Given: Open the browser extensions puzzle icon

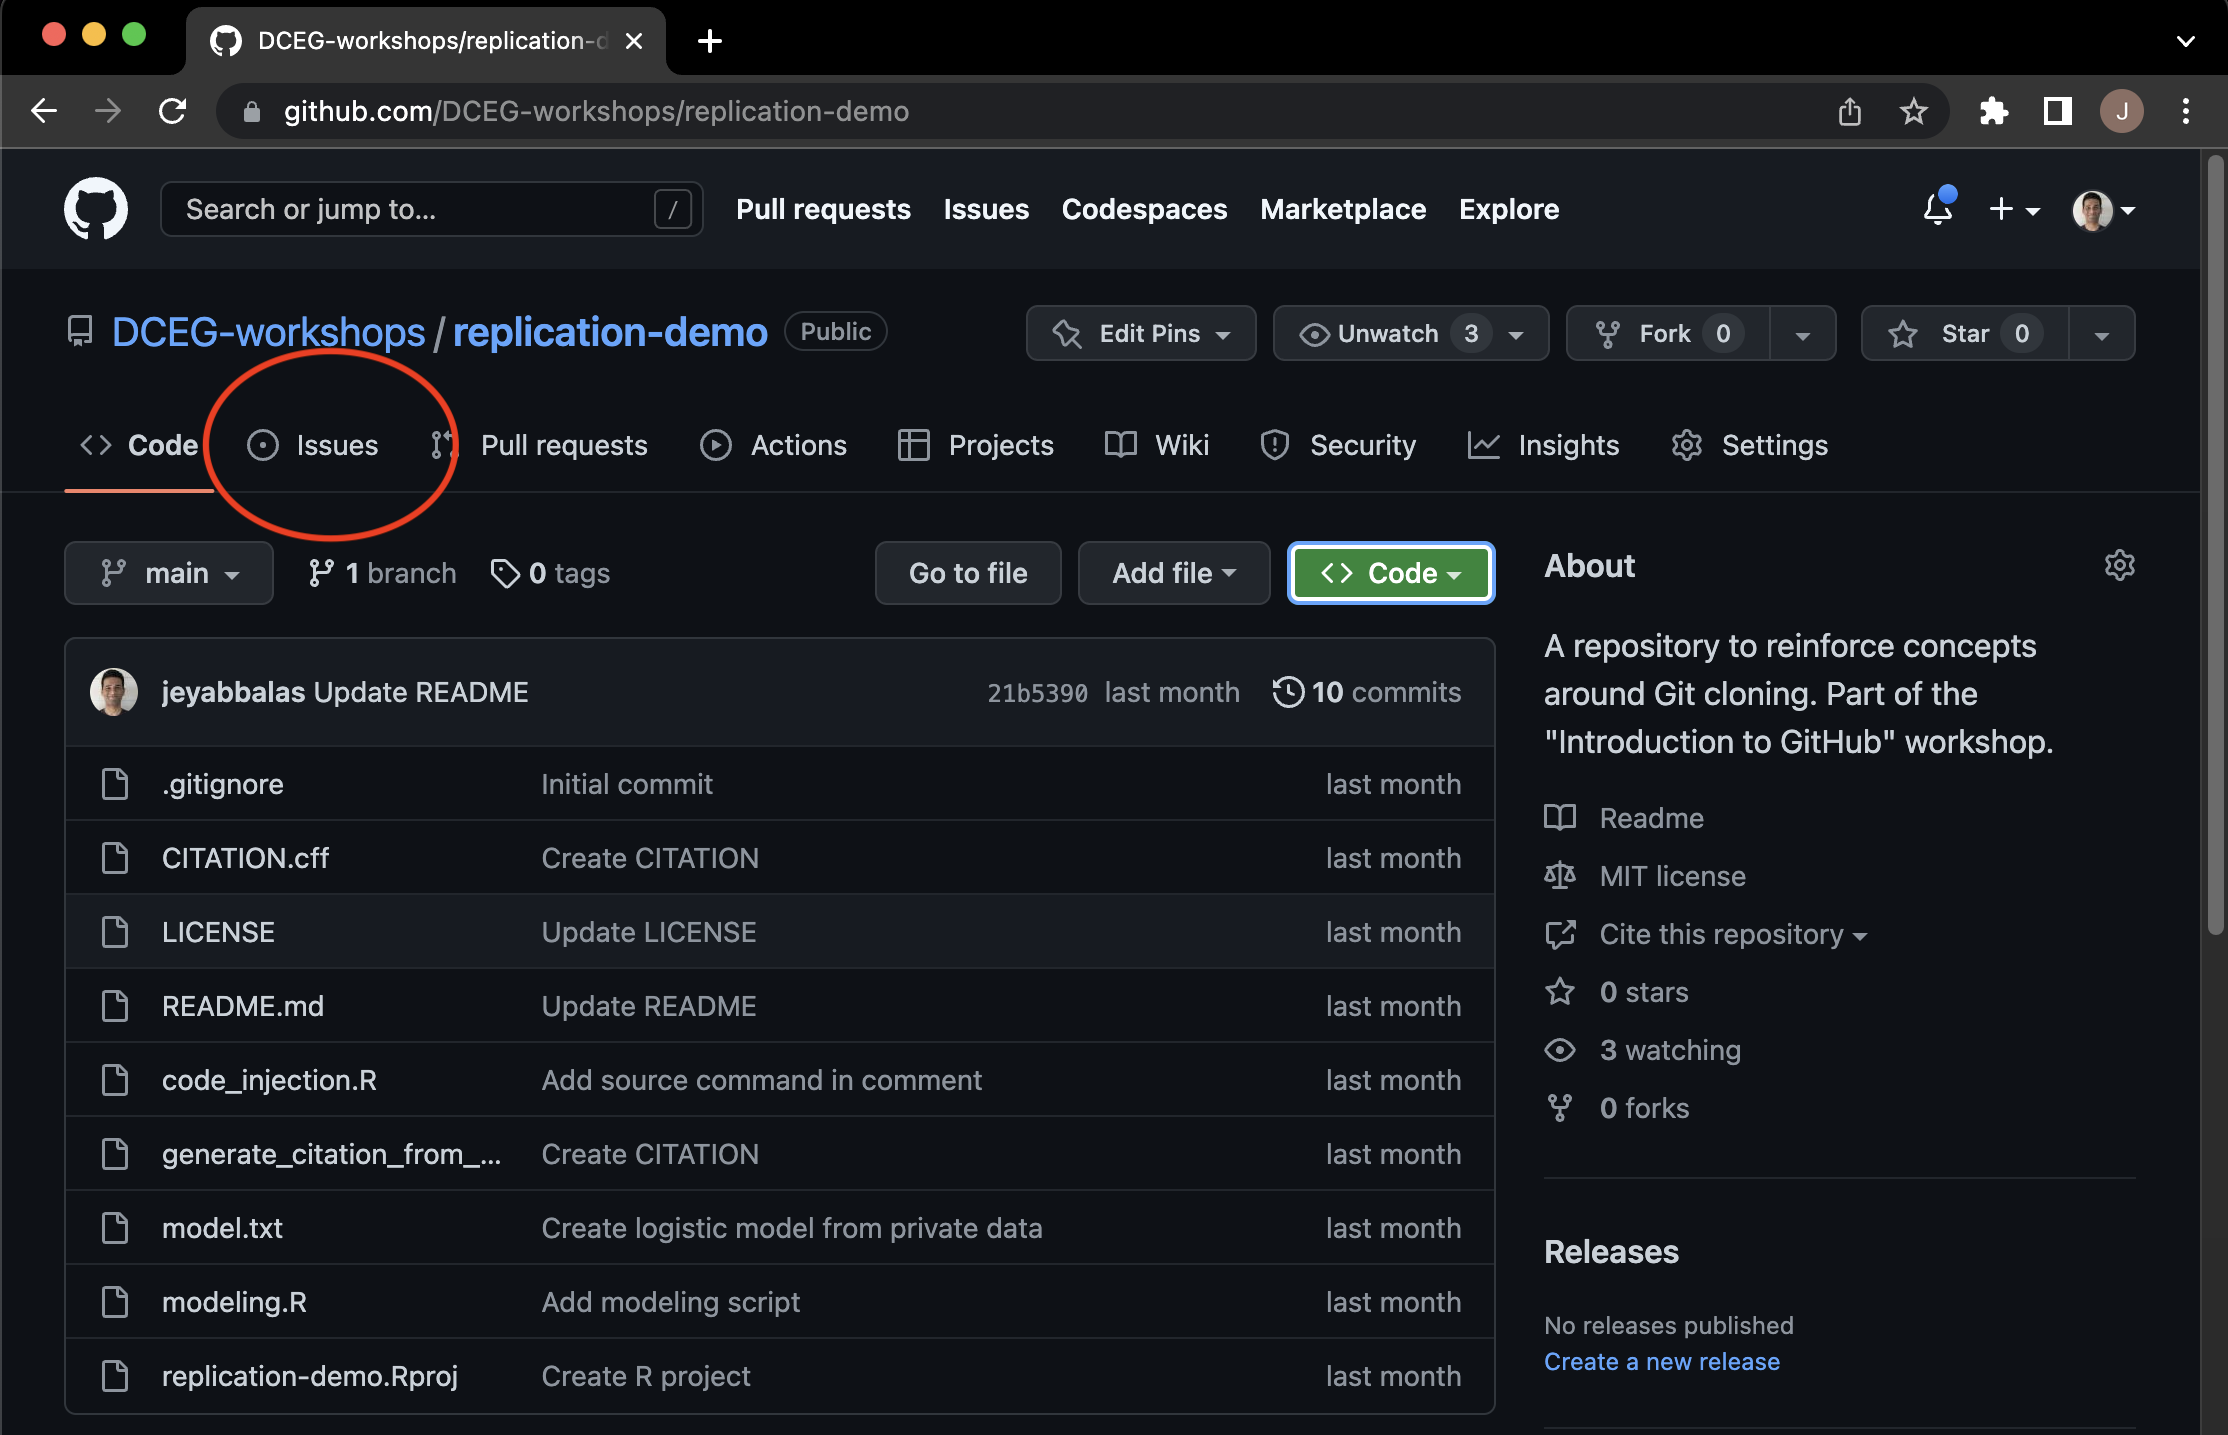Looking at the screenshot, I should coord(1994,111).
